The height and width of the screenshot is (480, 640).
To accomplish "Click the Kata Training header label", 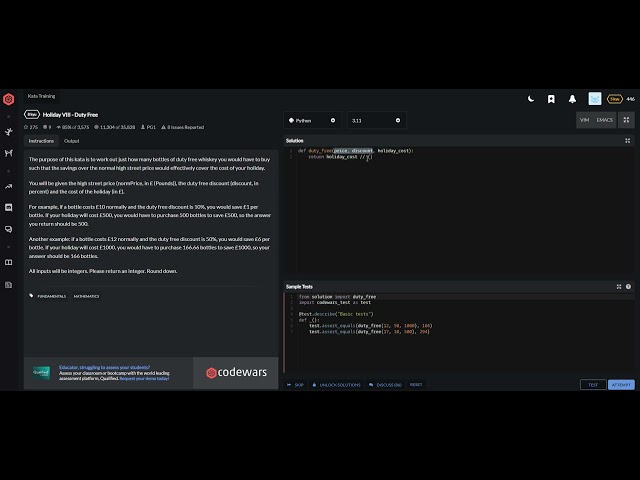I will [x=41, y=96].
